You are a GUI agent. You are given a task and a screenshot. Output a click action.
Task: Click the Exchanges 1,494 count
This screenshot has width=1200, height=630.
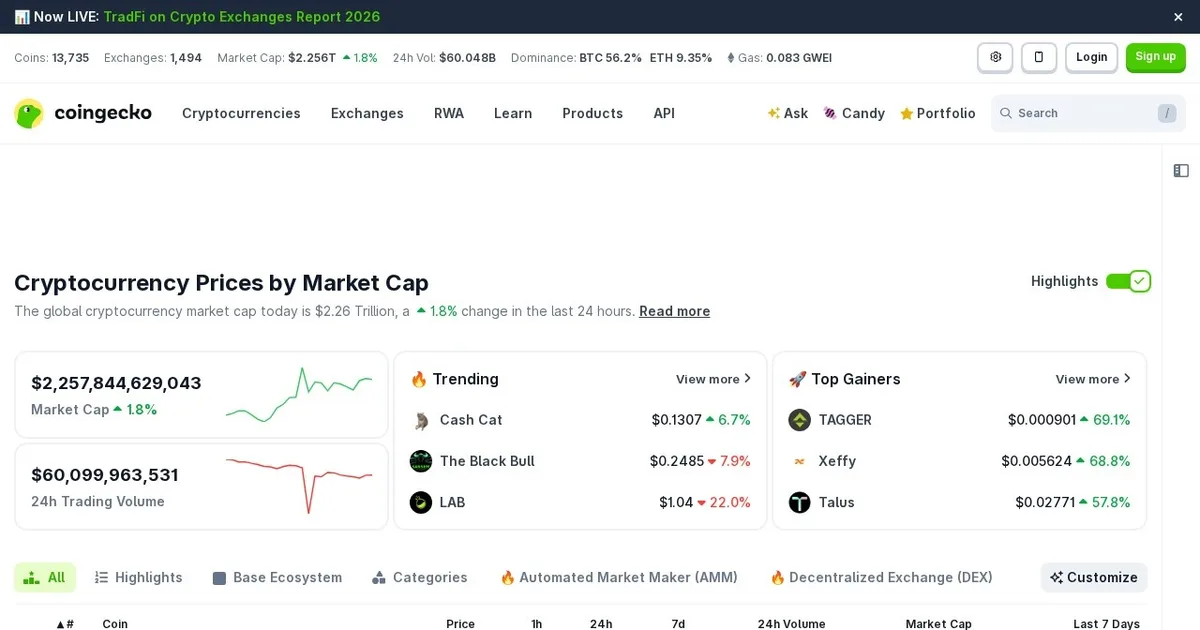pos(153,58)
